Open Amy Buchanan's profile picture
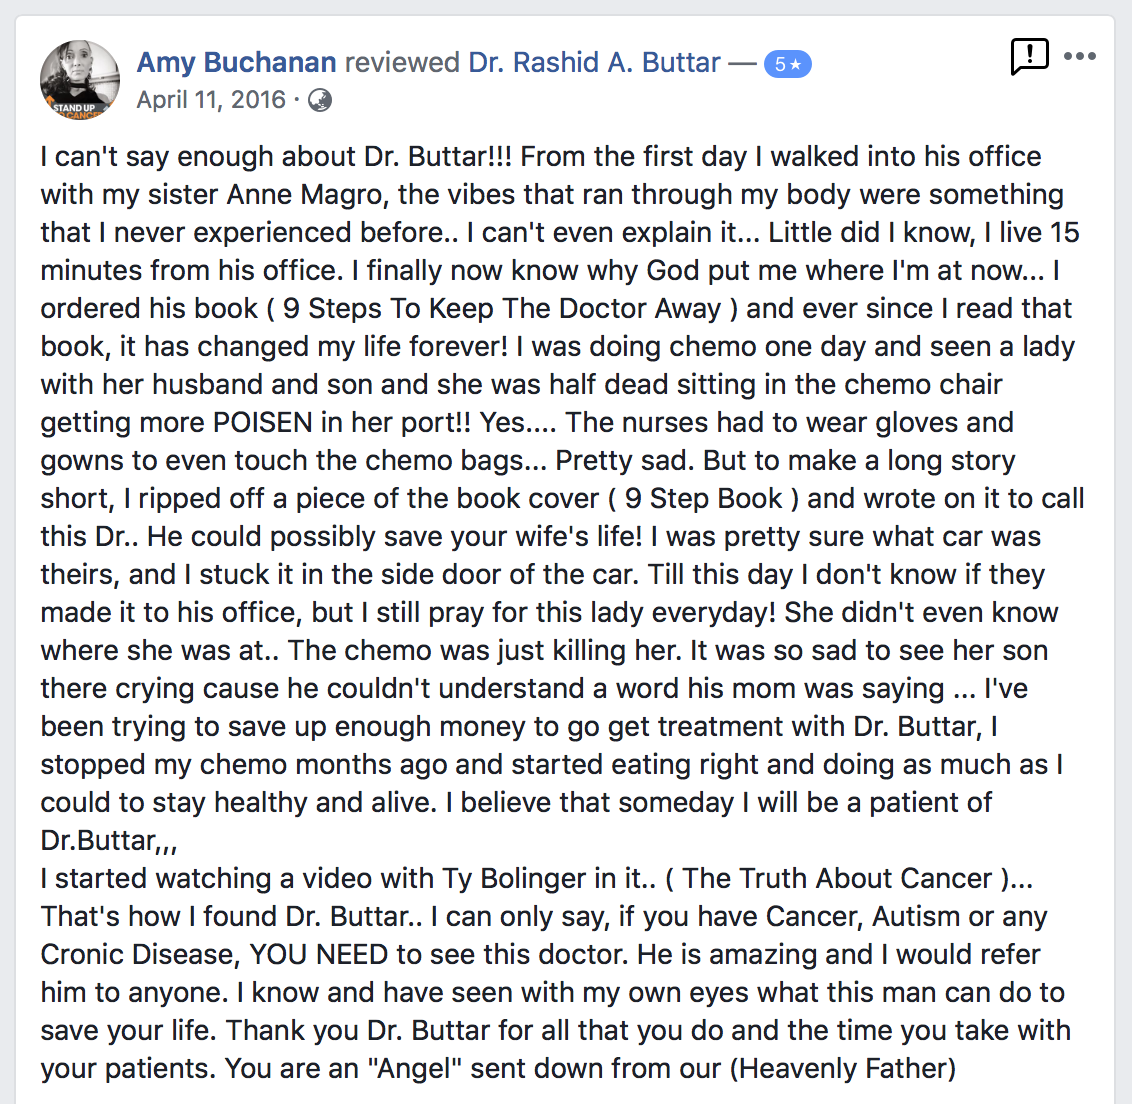The width and height of the screenshot is (1132, 1104). coord(79,79)
